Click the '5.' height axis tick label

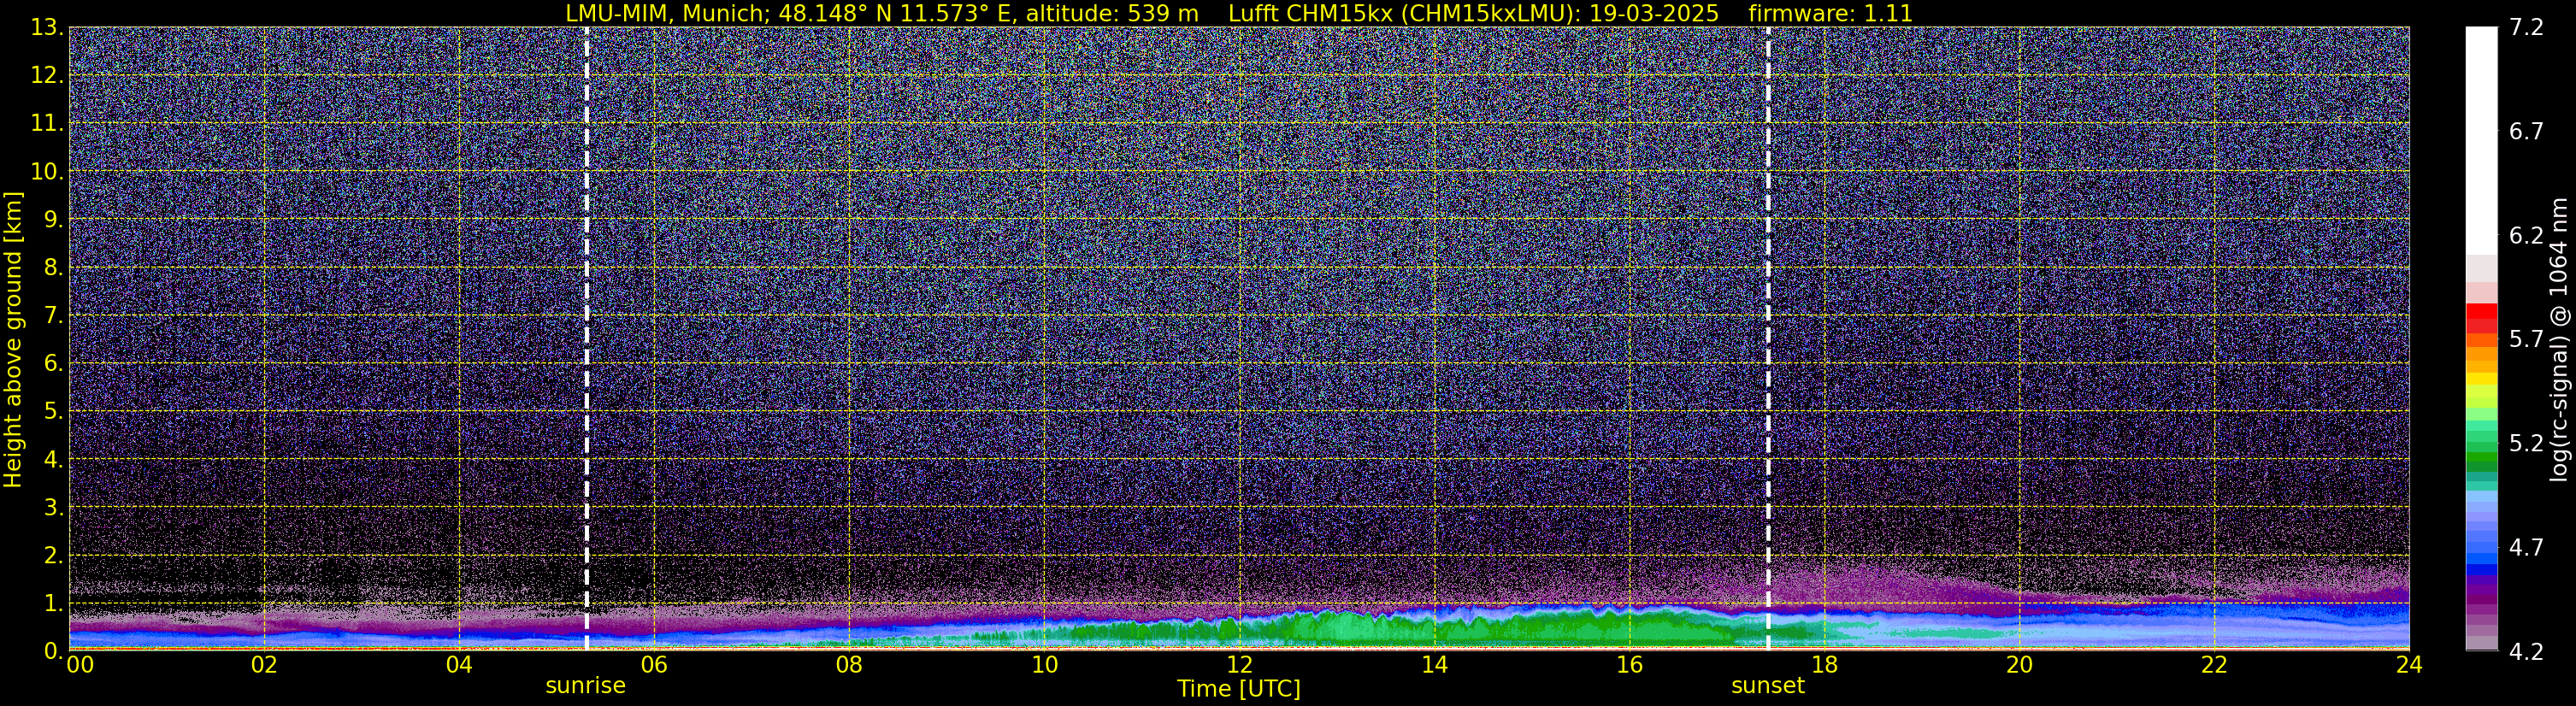click(x=53, y=412)
